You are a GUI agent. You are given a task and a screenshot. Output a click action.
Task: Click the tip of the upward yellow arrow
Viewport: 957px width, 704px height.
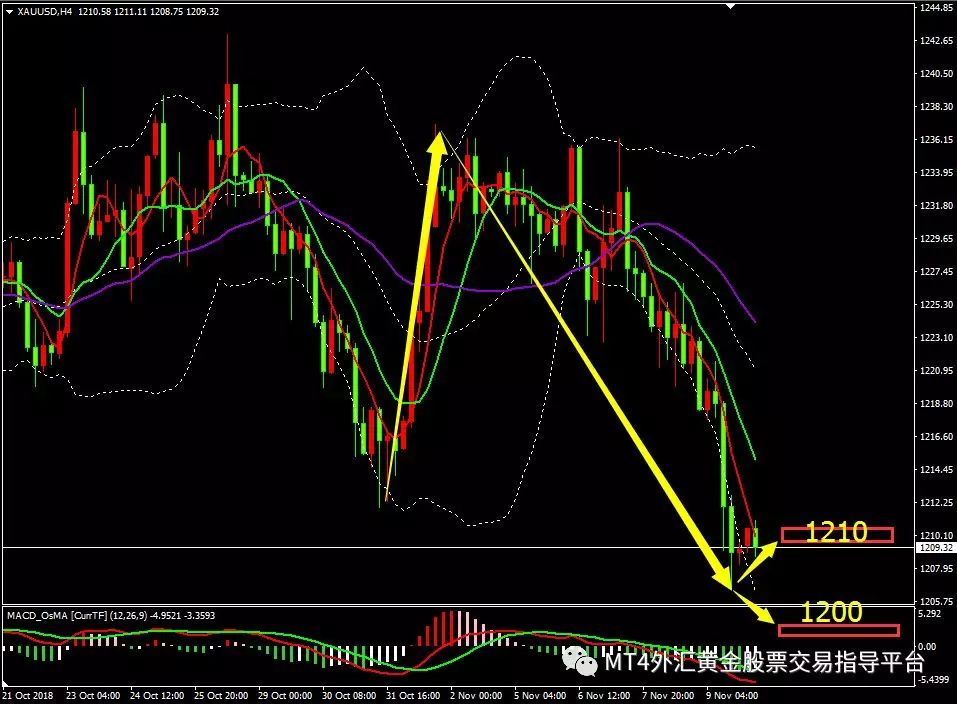(x=437, y=133)
